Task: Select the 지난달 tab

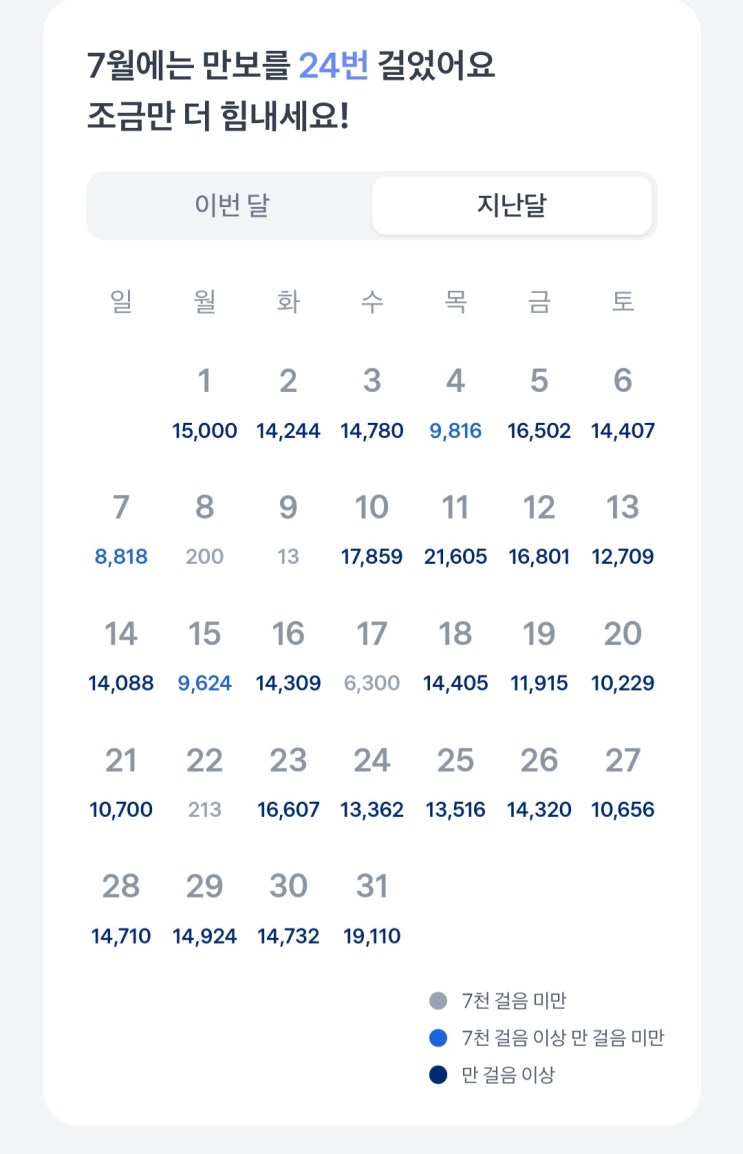Action: click(x=511, y=206)
